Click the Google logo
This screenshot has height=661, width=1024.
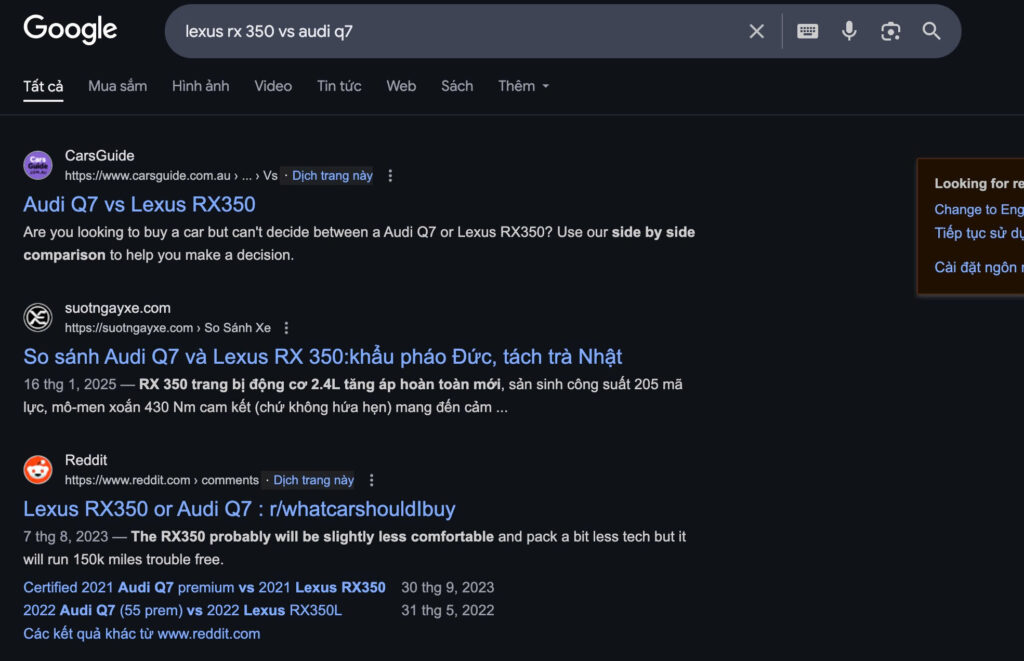[70, 29]
